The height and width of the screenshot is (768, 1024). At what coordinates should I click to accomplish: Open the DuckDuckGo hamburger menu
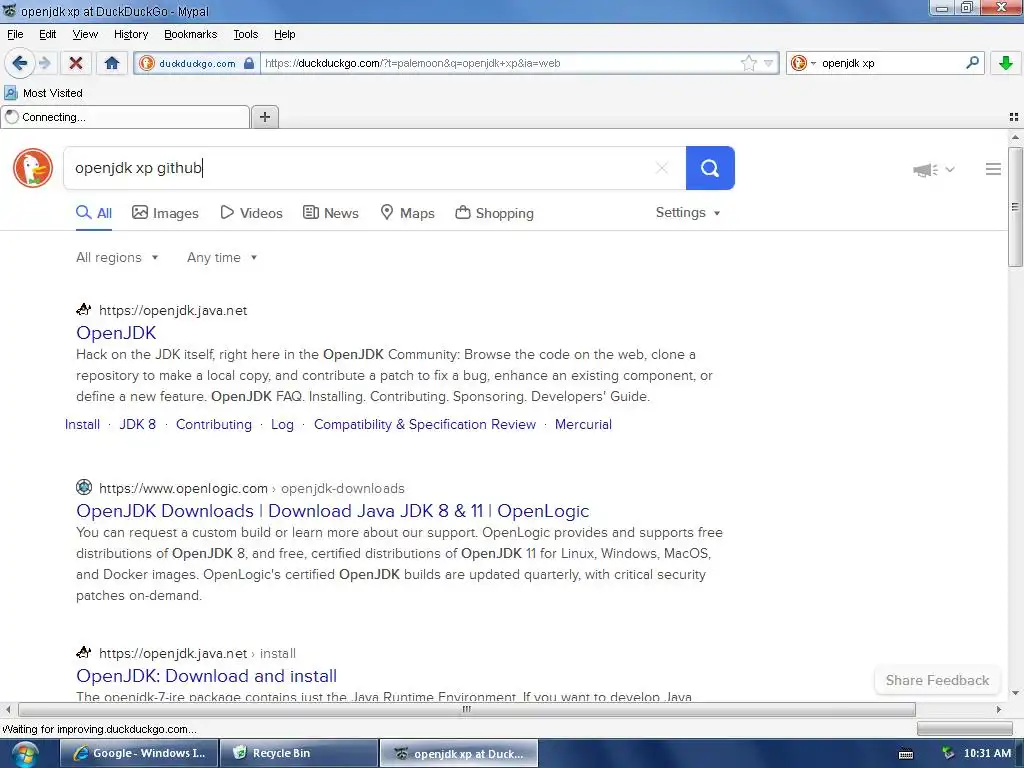click(x=993, y=169)
